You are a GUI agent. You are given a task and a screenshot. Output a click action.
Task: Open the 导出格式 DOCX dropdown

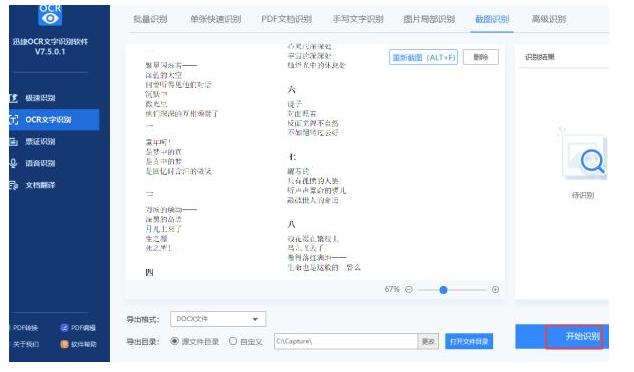(218, 319)
